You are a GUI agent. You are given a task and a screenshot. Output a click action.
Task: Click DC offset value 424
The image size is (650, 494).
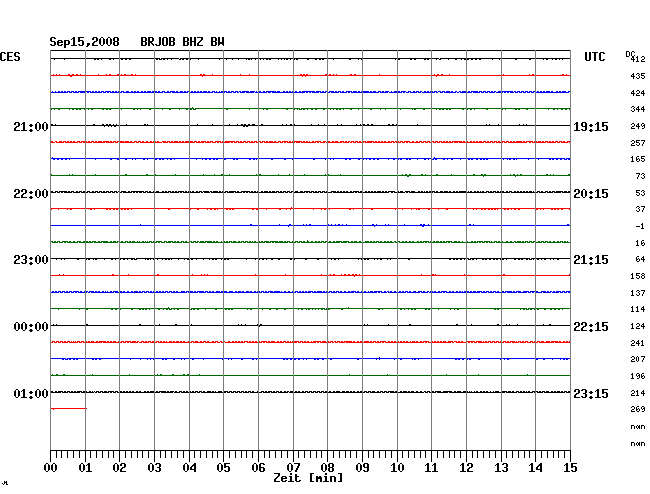638,93
